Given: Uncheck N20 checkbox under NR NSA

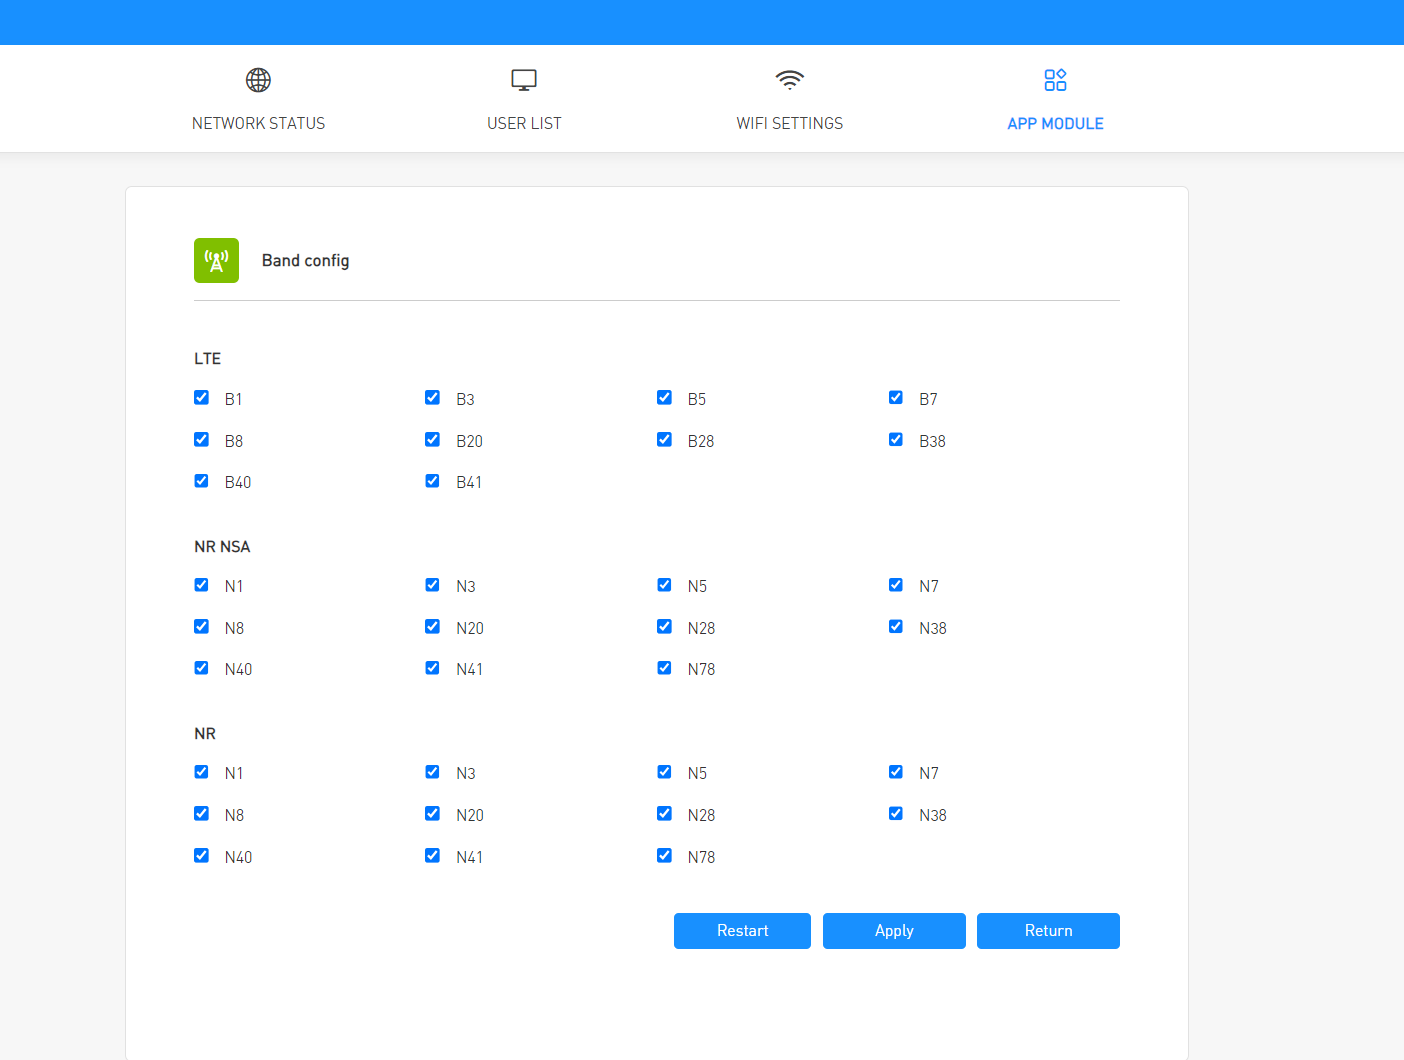Looking at the screenshot, I should (432, 626).
